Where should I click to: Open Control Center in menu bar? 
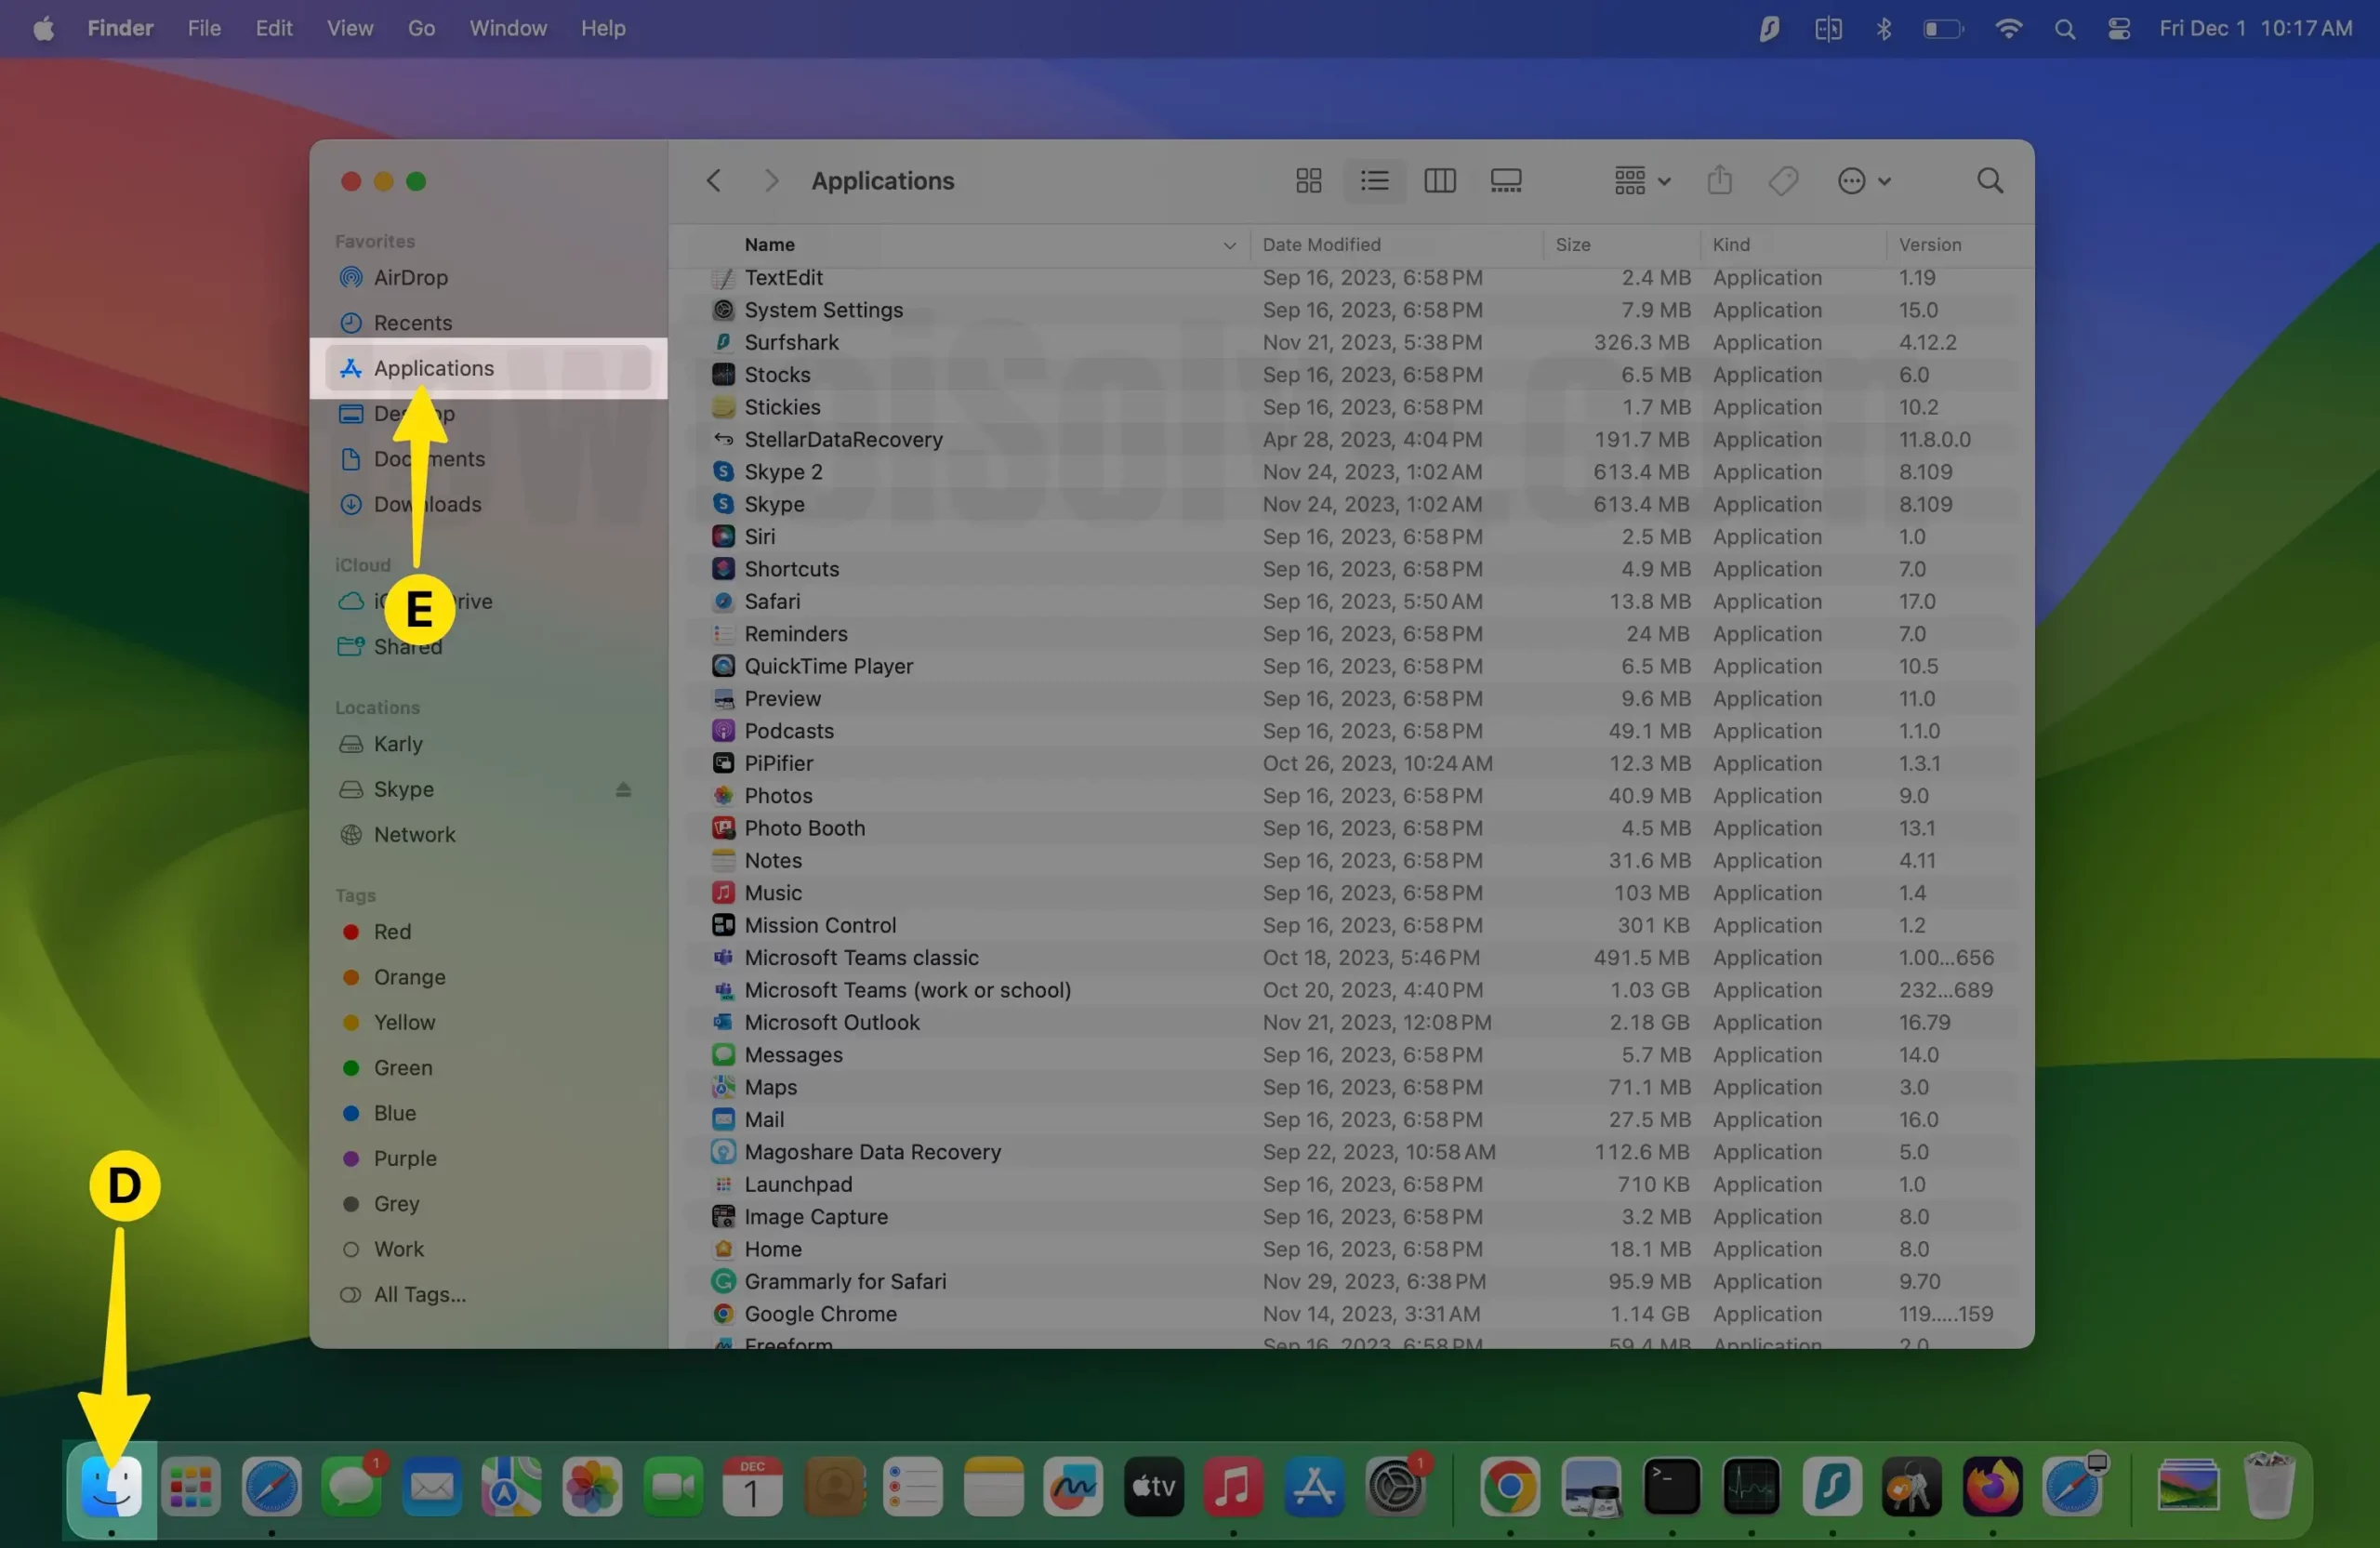(2118, 29)
